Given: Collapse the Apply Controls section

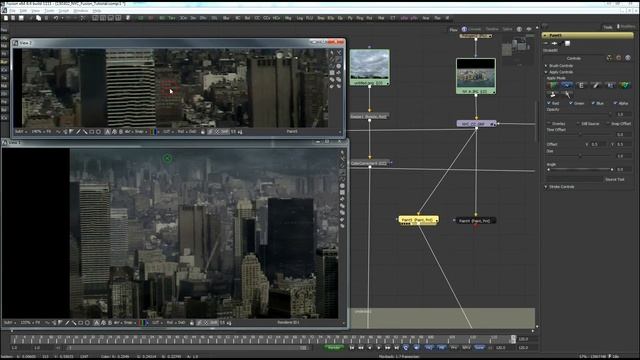Looking at the screenshot, I should (560, 72).
